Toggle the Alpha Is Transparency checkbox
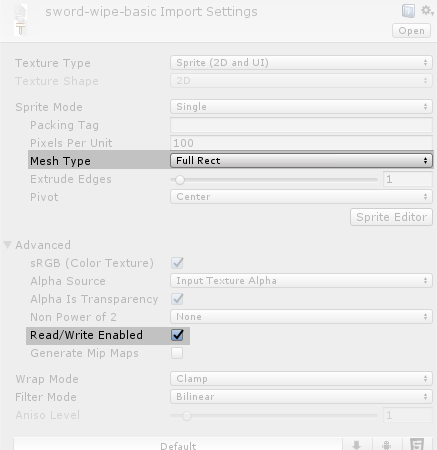The width and height of the screenshot is (437, 450). pos(177,299)
